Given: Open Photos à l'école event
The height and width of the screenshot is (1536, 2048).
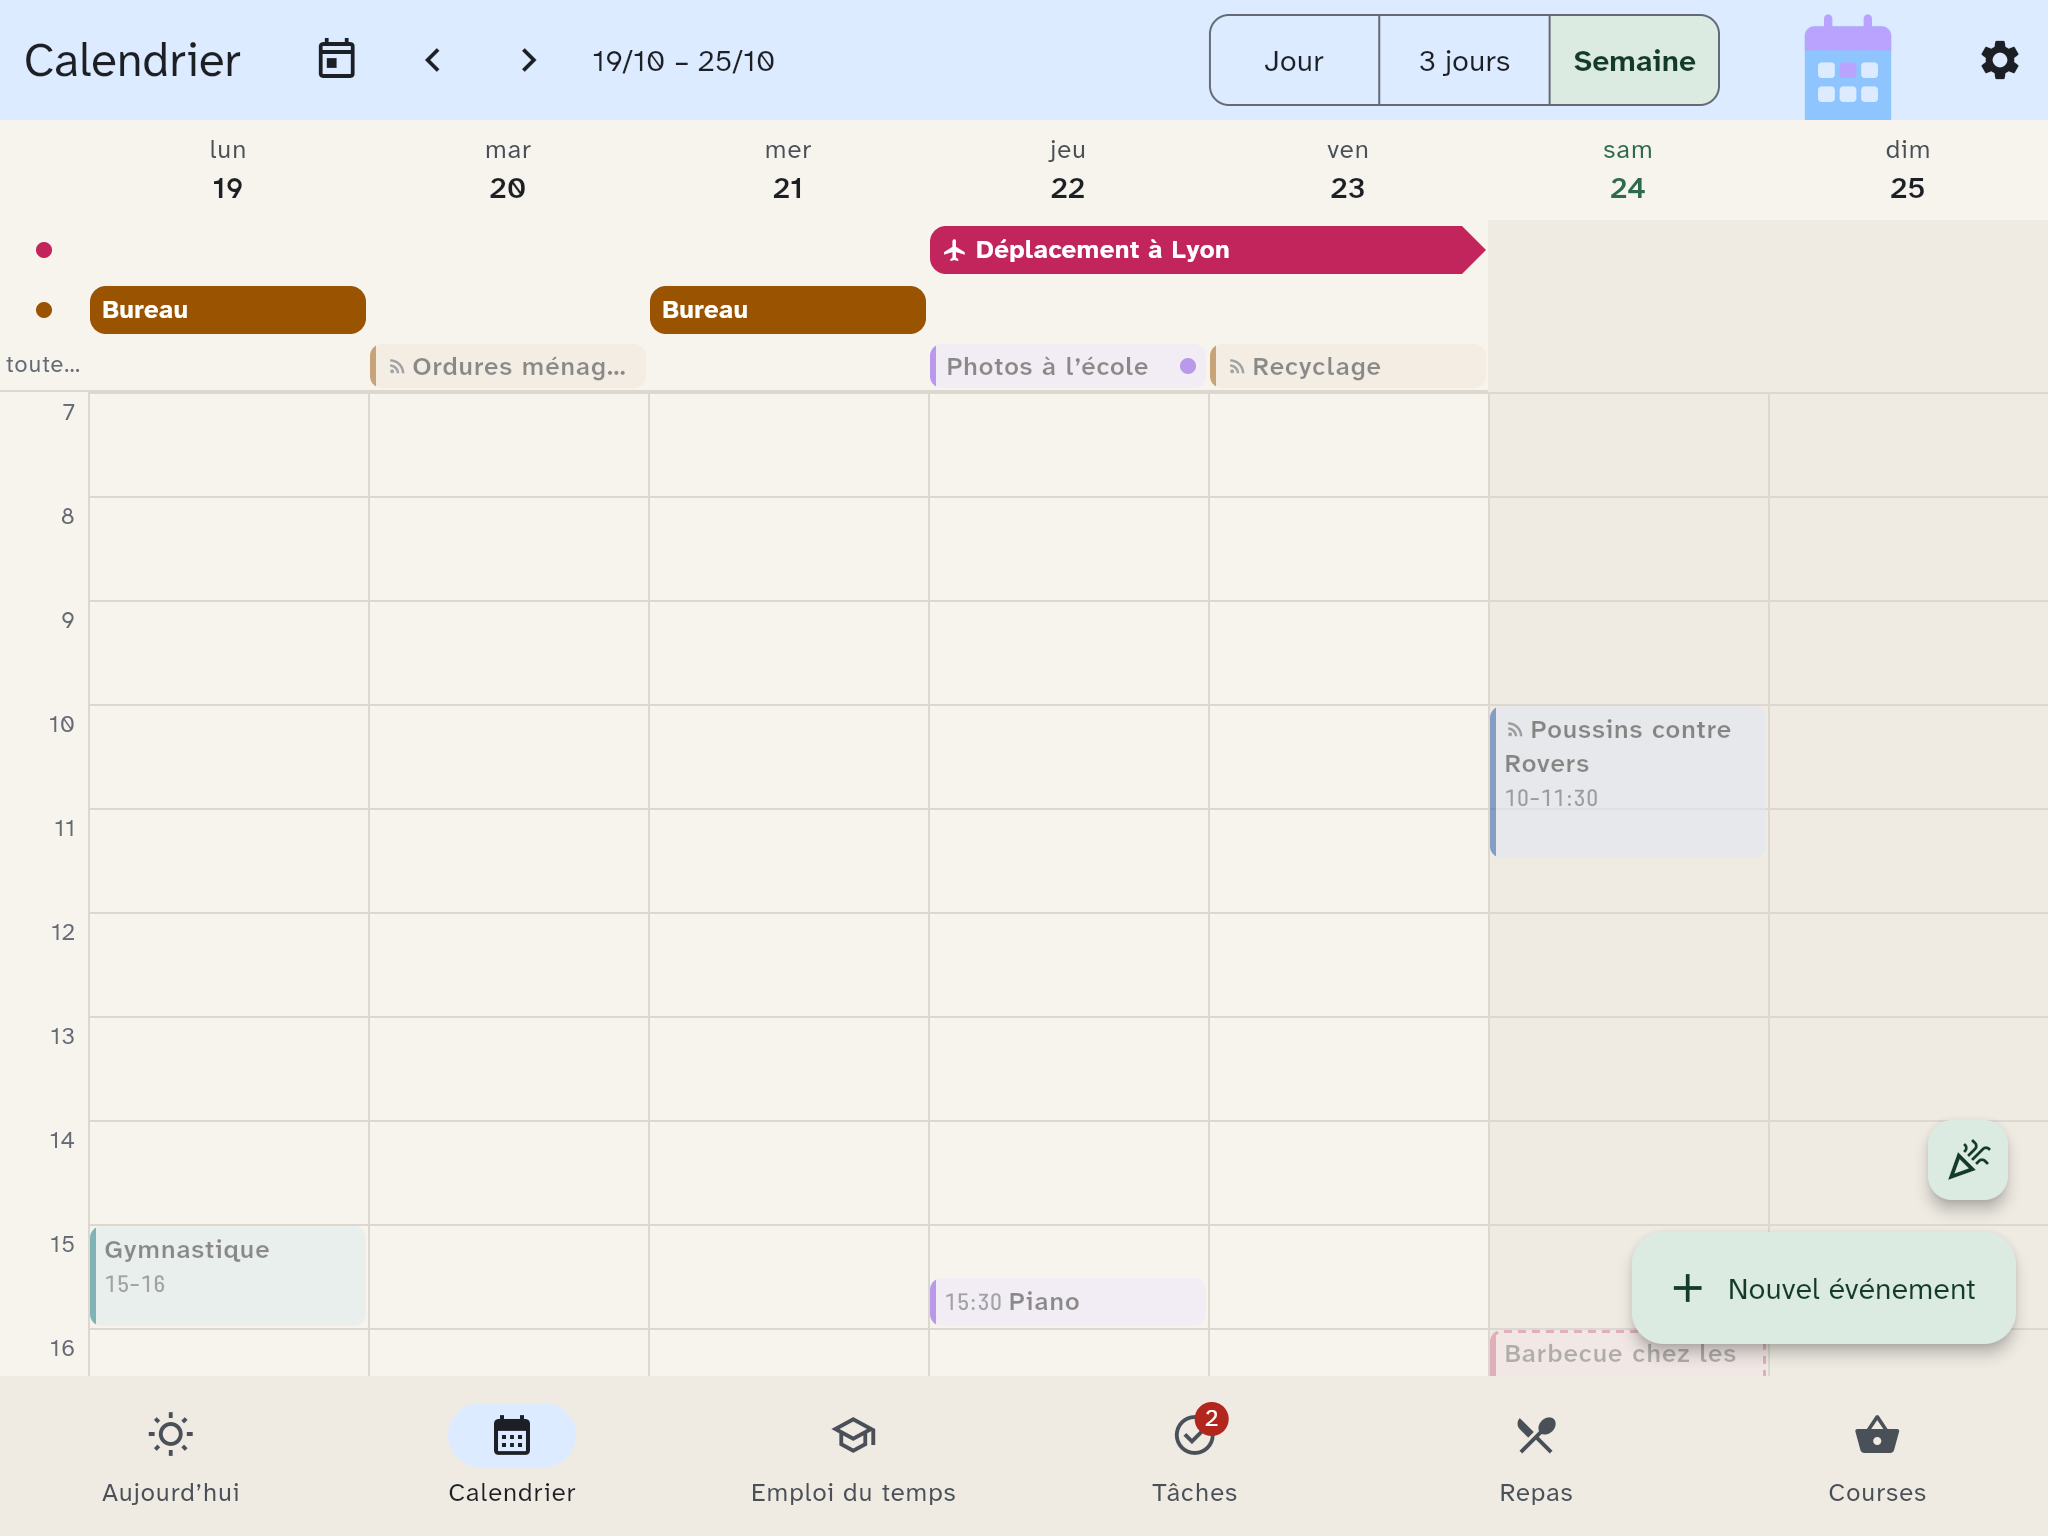Looking at the screenshot, I should tap(1068, 366).
